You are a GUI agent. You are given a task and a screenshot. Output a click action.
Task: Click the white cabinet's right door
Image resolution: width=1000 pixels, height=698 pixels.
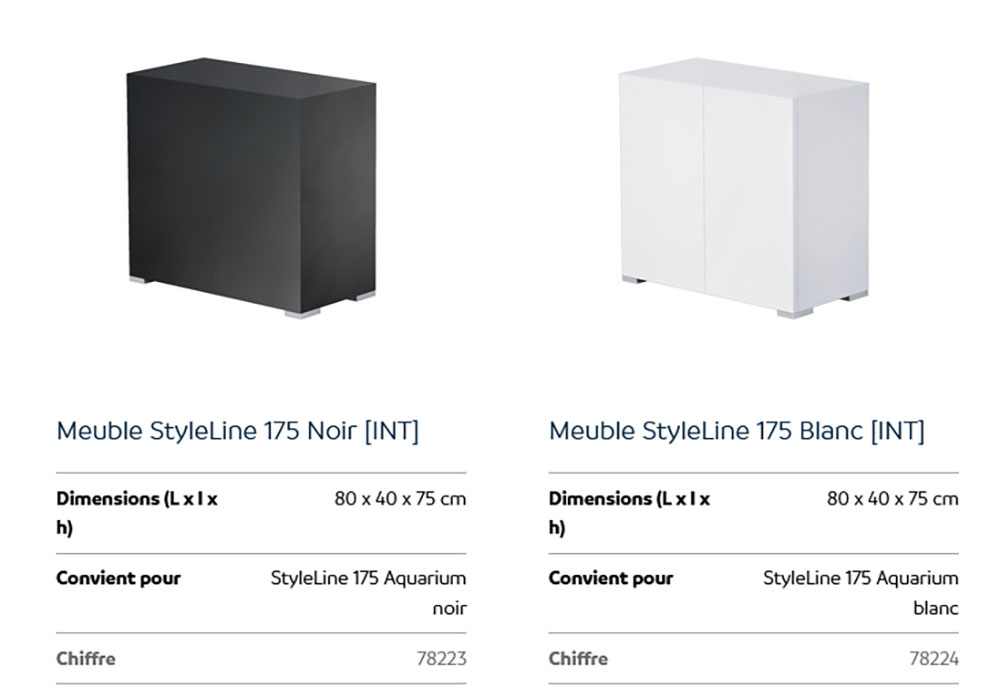pyautogui.click(x=749, y=190)
